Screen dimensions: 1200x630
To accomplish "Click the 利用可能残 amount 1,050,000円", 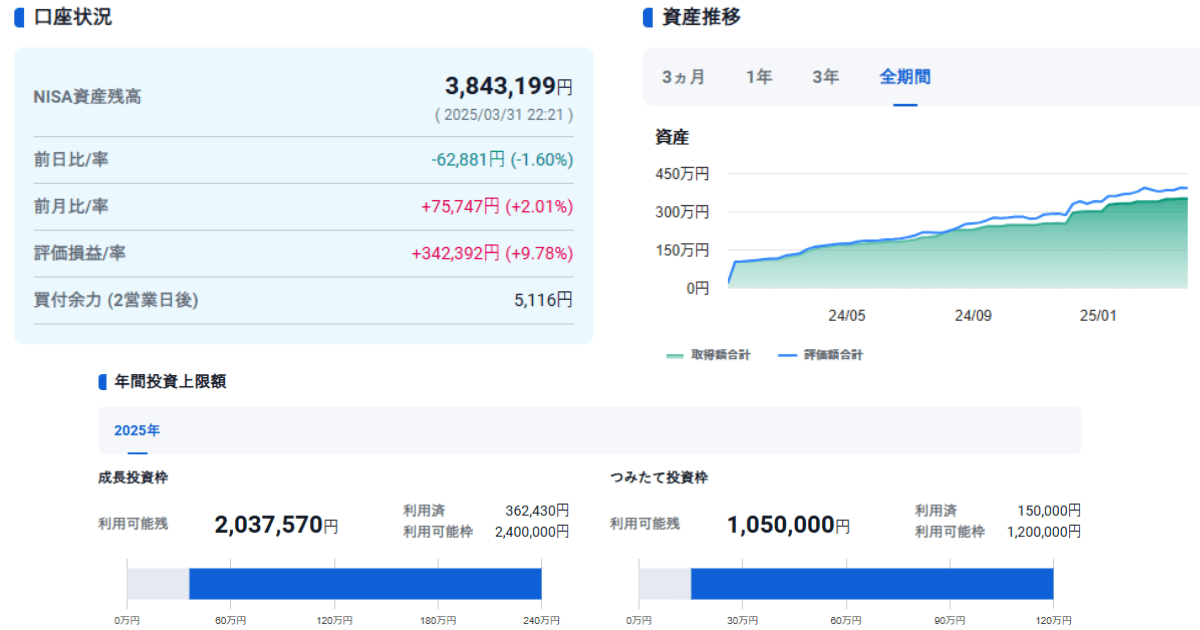I will [x=788, y=525].
